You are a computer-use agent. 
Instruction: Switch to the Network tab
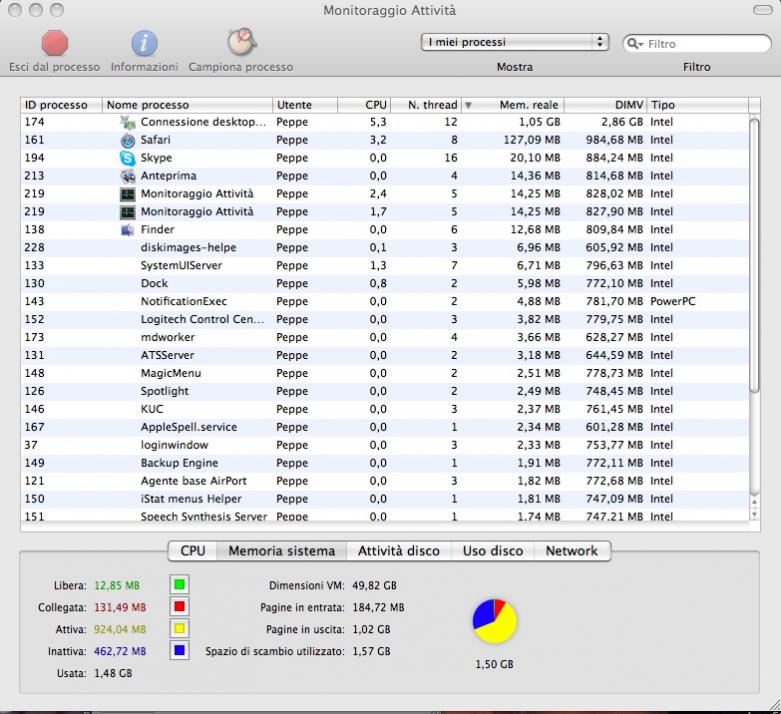click(572, 551)
